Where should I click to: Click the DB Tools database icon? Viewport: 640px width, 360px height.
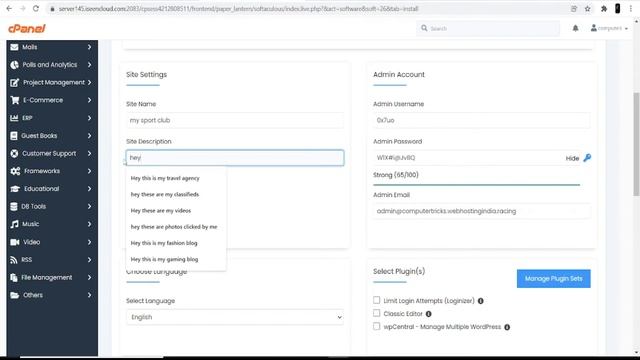(14, 207)
